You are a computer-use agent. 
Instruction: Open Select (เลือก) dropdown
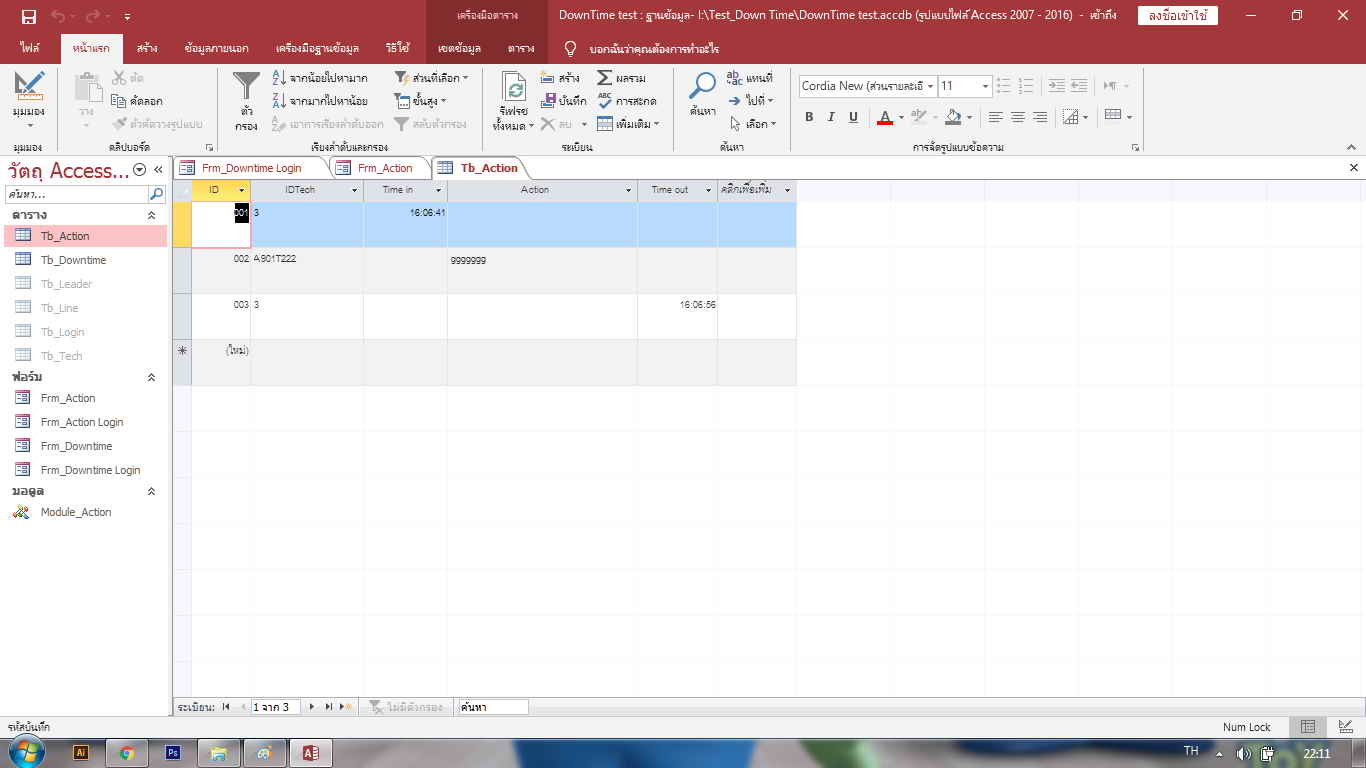click(x=752, y=124)
